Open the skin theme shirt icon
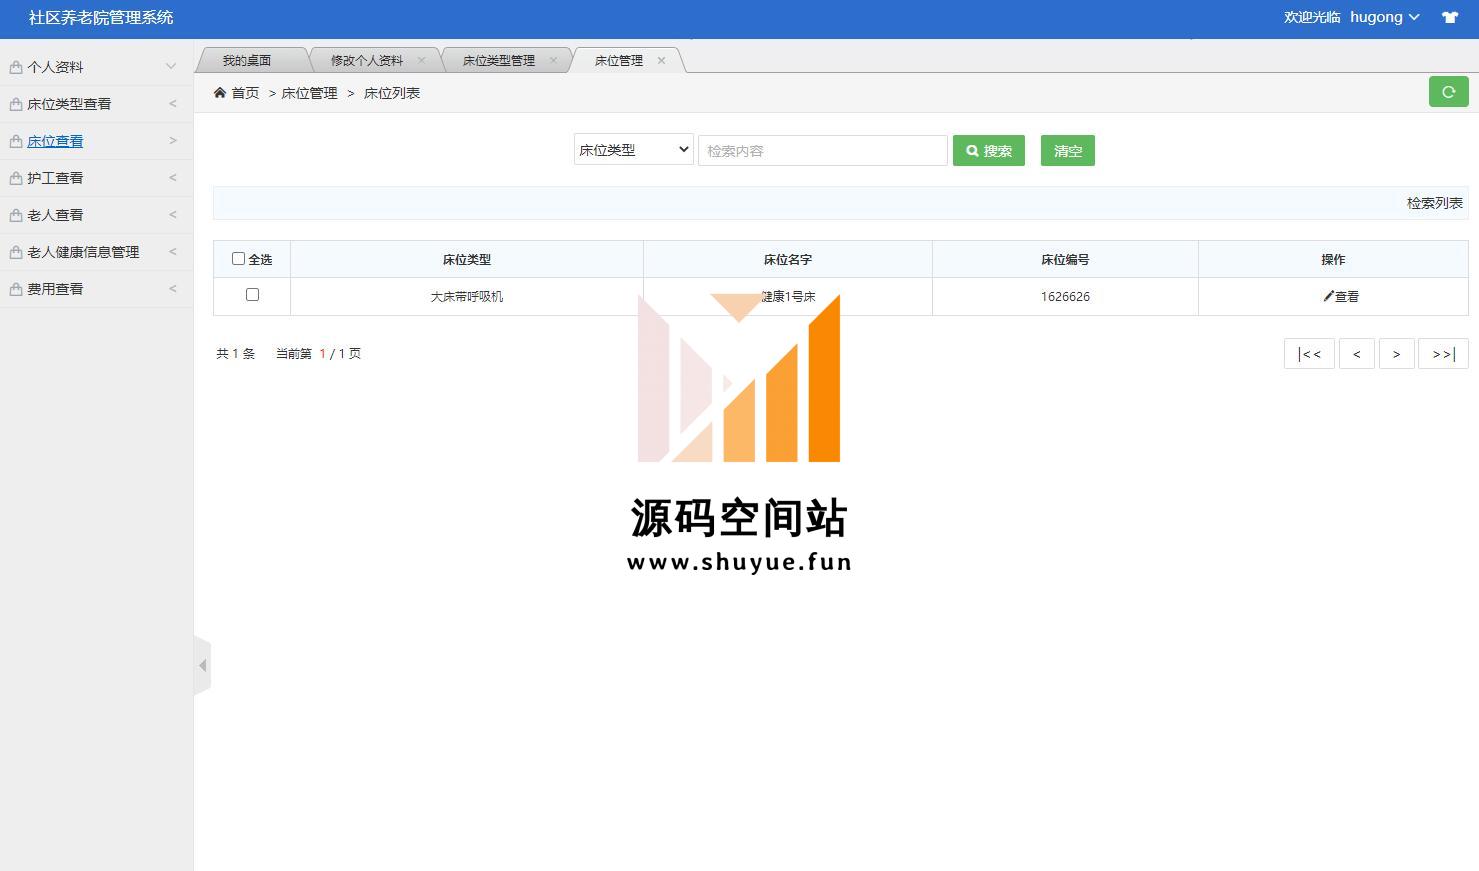The image size is (1479, 871). 1449,17
